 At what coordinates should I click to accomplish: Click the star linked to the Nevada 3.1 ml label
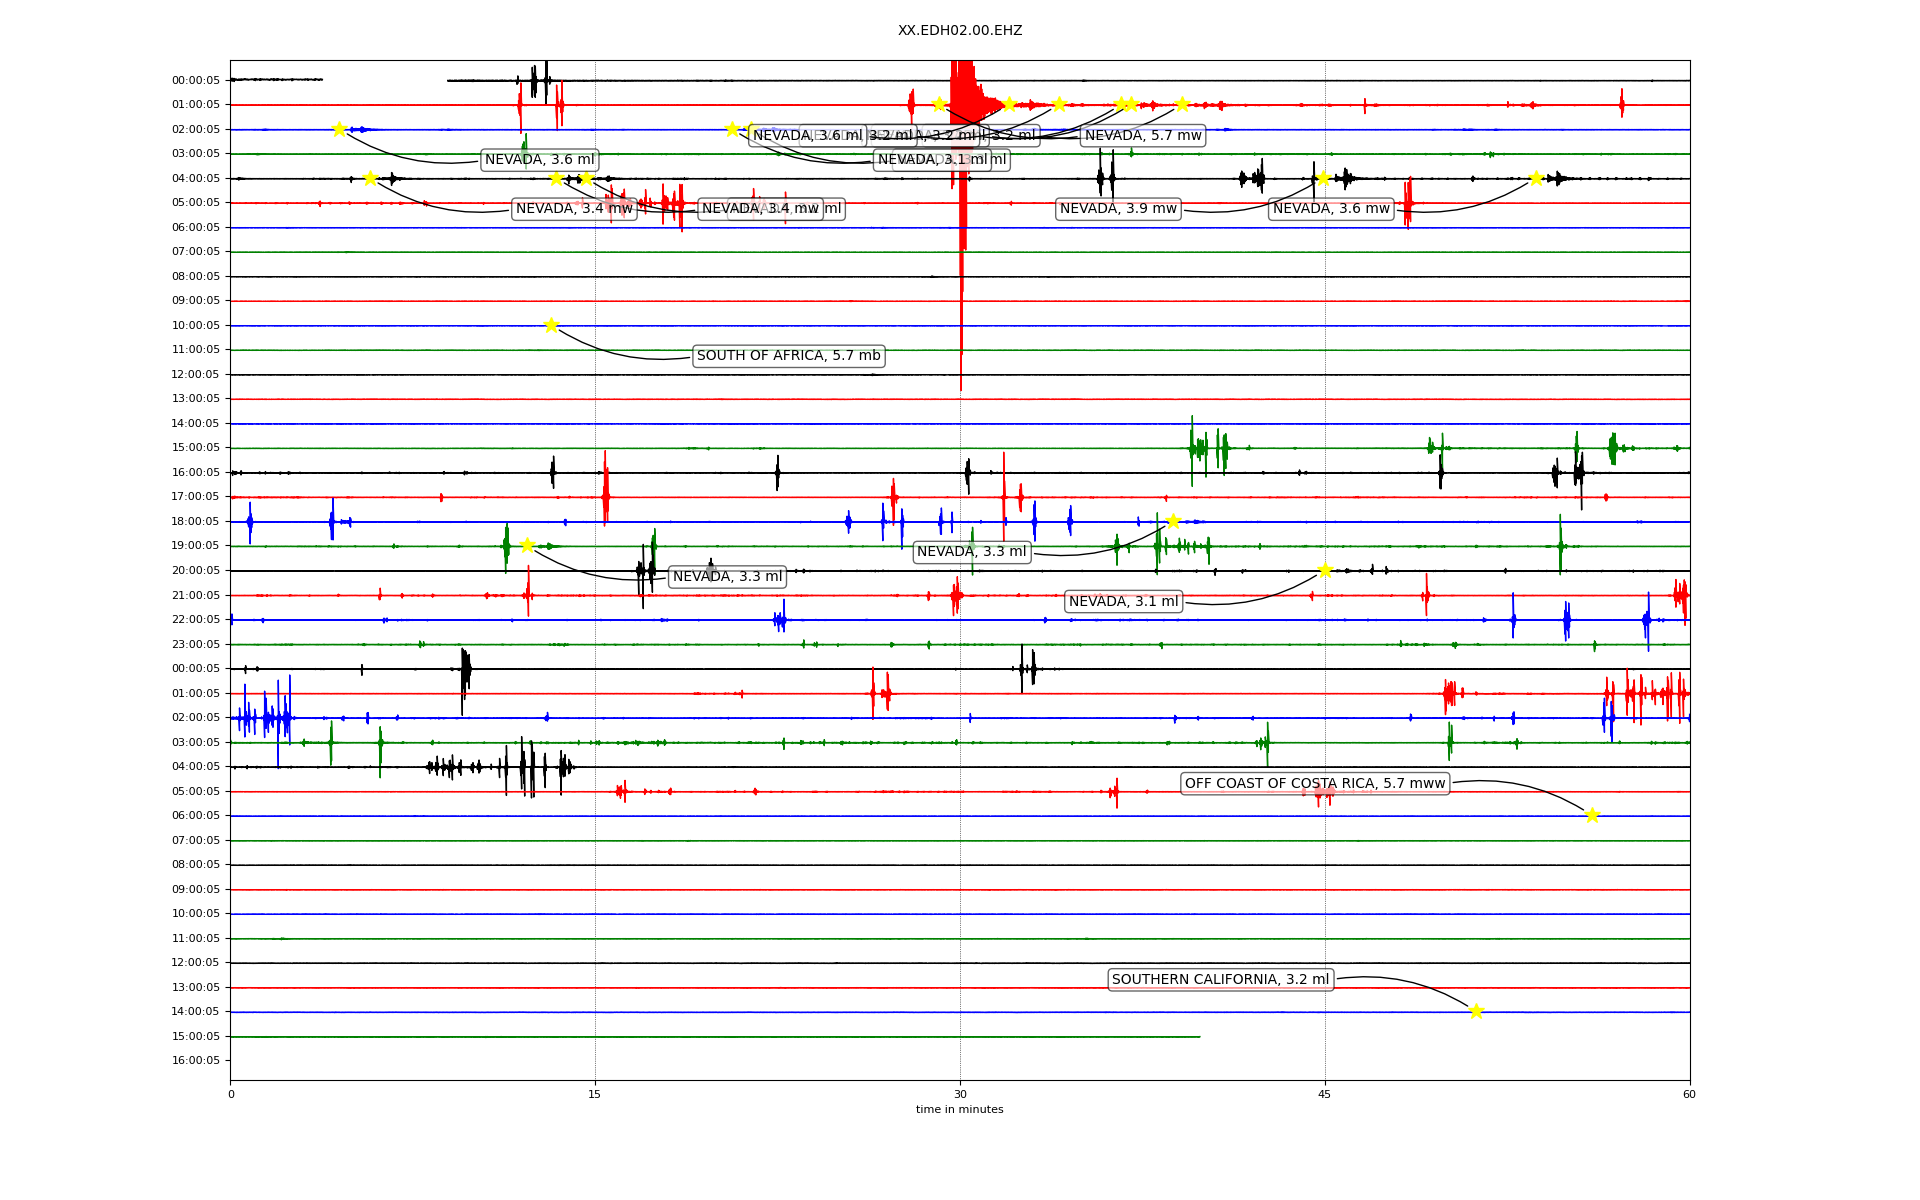click(x=1325, y=570)
